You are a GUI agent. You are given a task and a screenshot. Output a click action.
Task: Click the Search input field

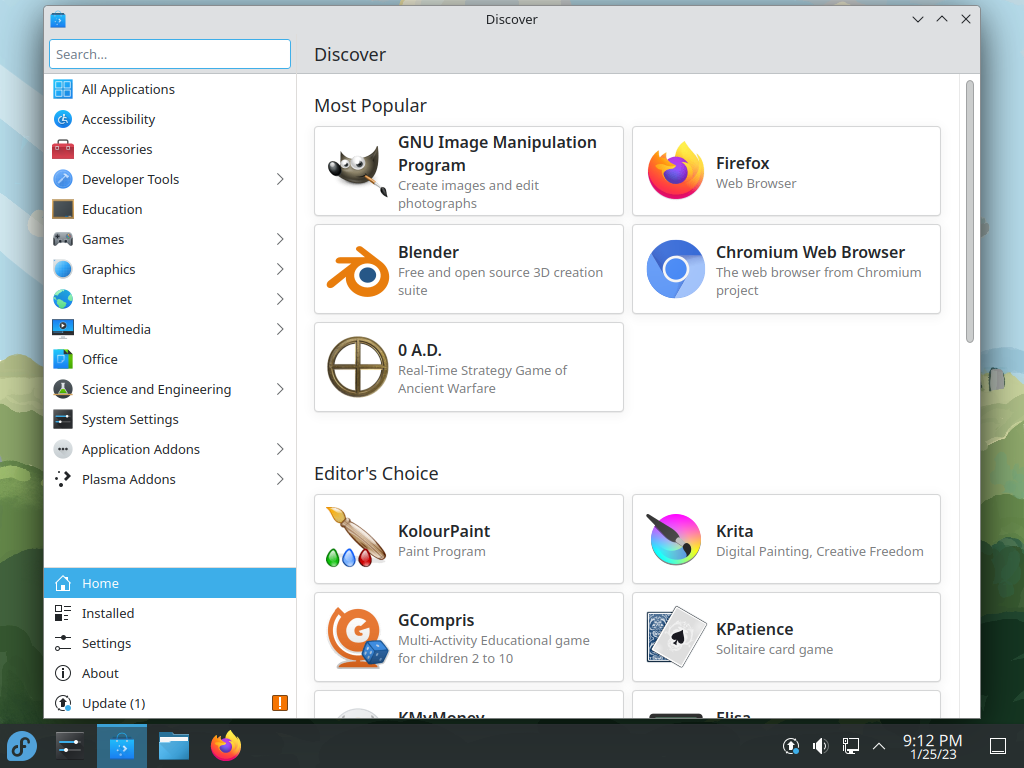[170, 54]
